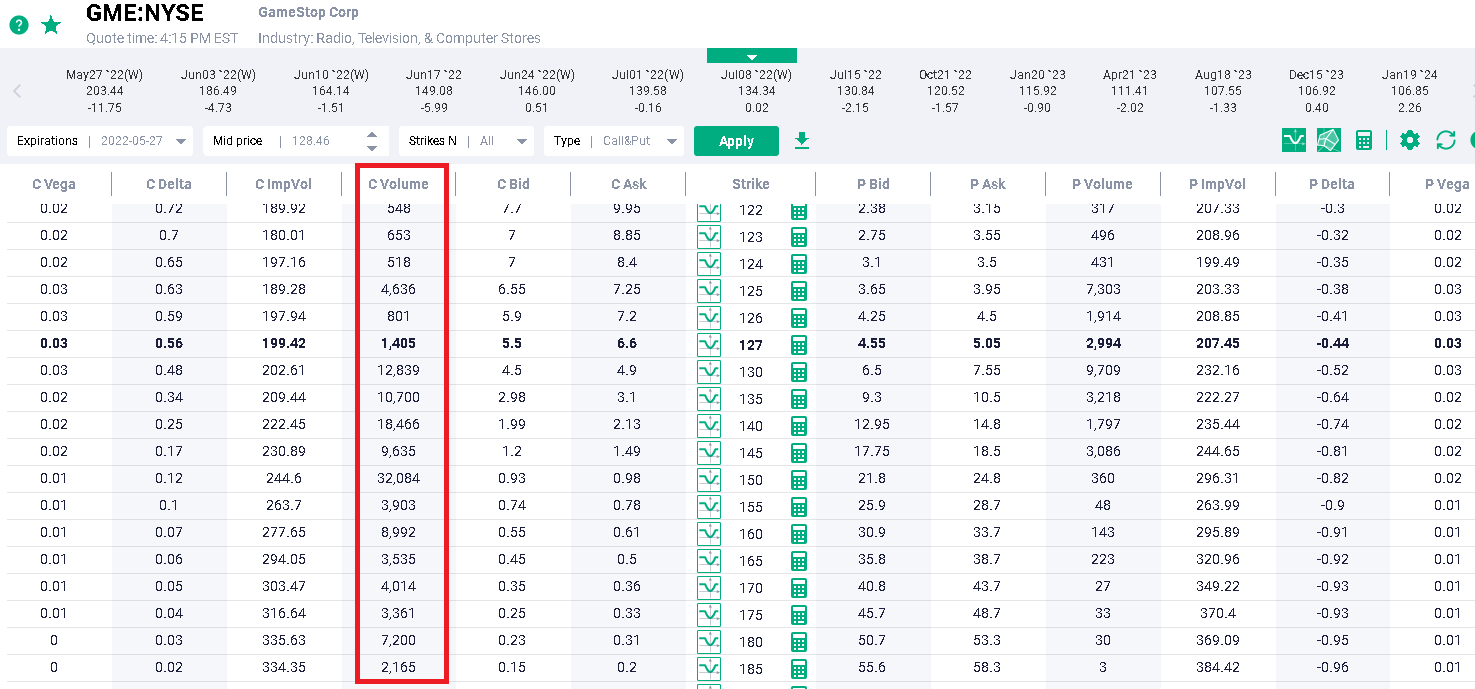Open the calculator icon for strike 165
The height and width of the screenshot is (689, 1475).
pyautogui.click(x=798, y=561)
